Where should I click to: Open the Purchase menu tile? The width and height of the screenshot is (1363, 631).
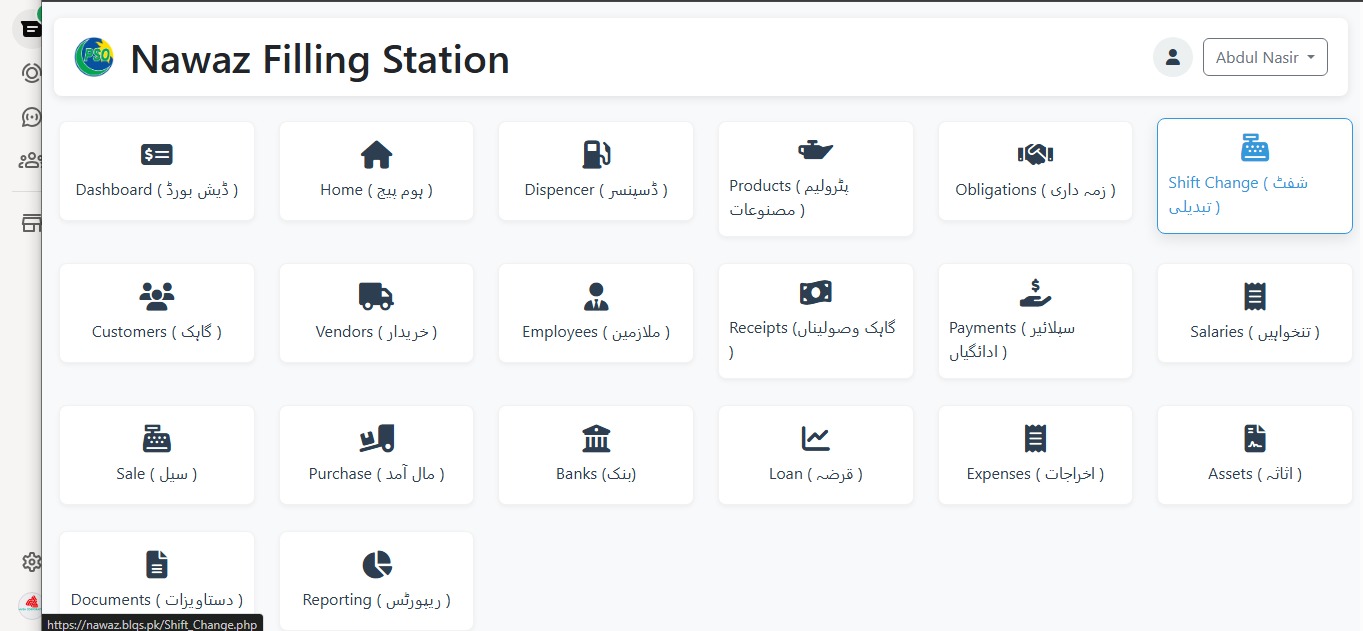tap(376, 455)
